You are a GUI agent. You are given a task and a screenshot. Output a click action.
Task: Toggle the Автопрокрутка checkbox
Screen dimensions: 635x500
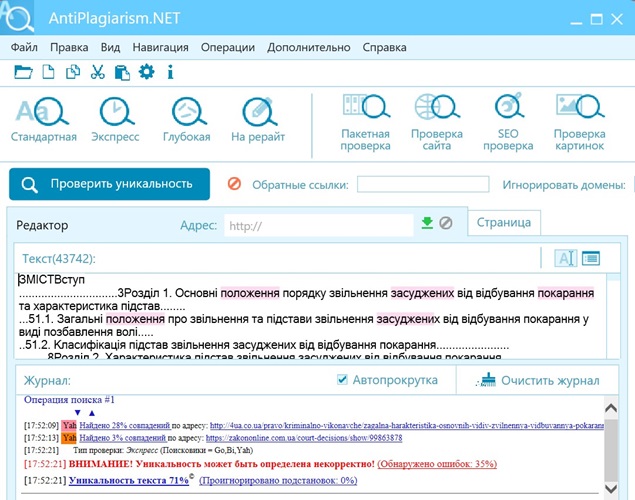(342, 380)
